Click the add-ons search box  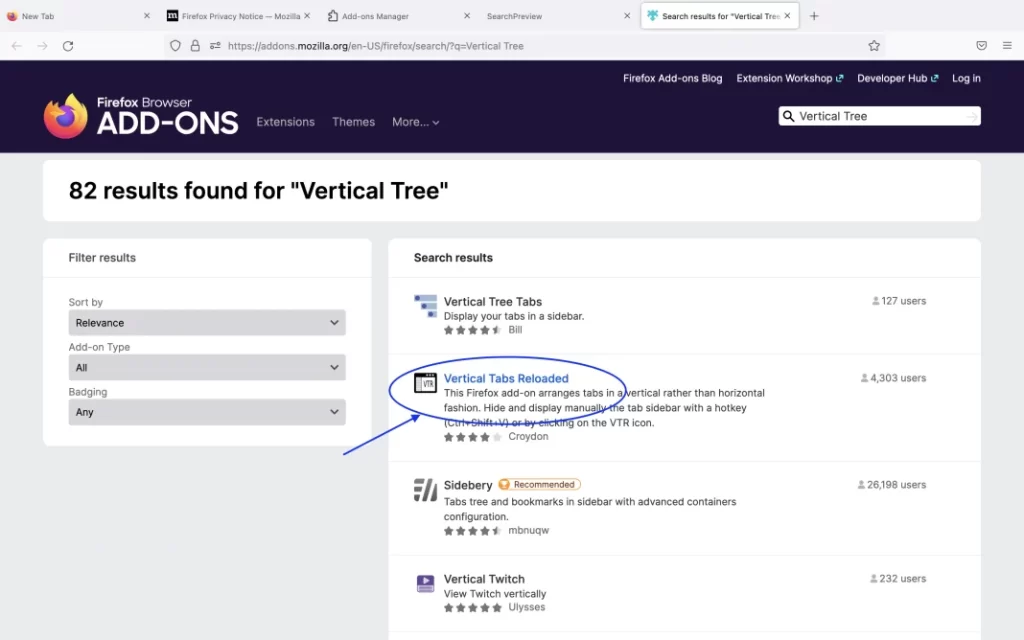[x=879, y=116]
